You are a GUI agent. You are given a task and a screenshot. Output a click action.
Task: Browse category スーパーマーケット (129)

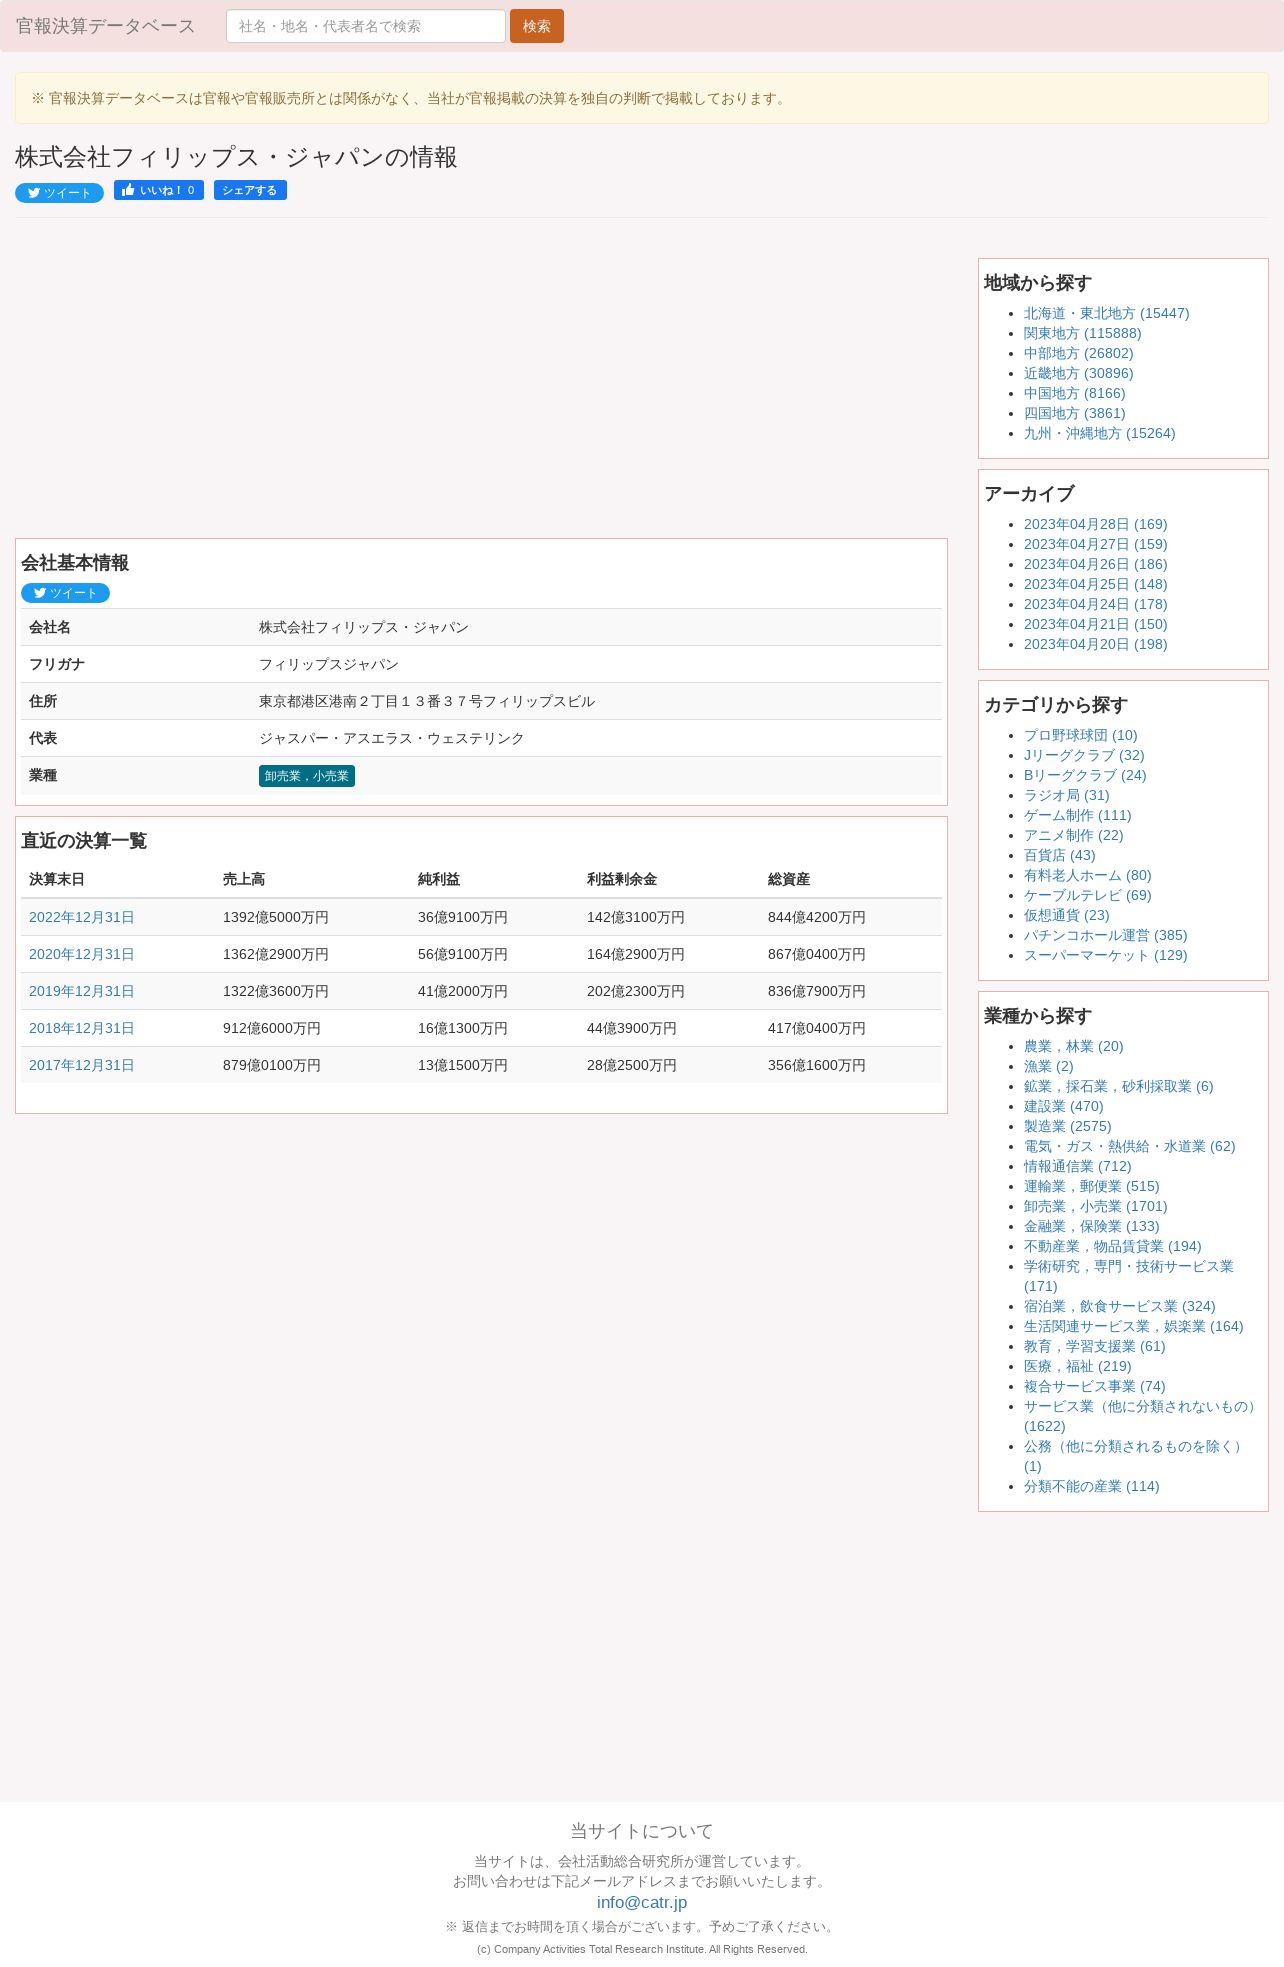tap(1105, 955)
